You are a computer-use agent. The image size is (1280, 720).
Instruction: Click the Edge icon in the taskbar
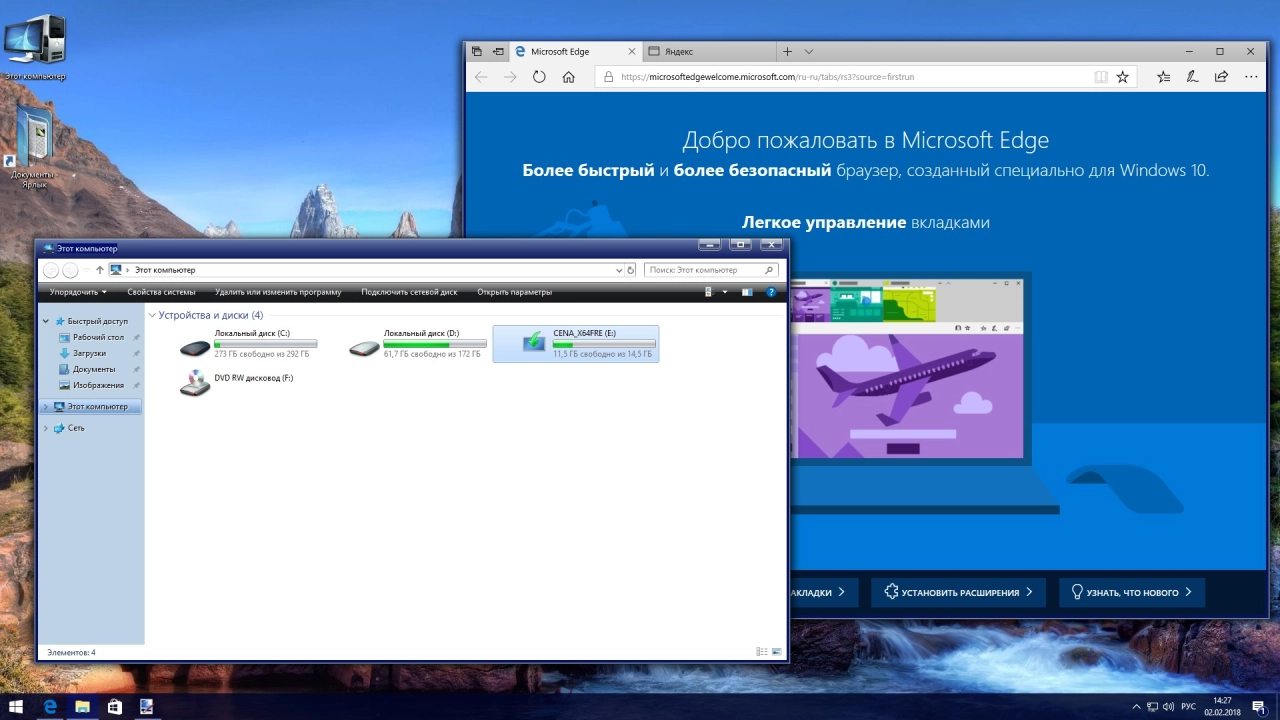49,707
